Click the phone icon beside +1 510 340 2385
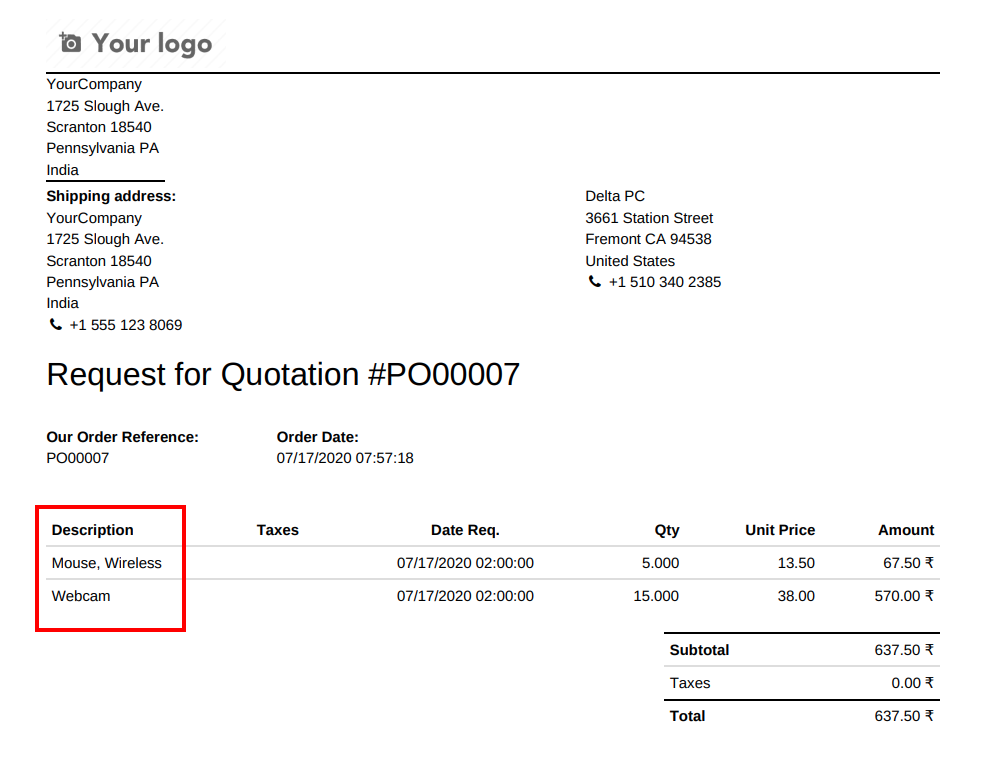Screen dimensions: 982x777 pos(594,282)
